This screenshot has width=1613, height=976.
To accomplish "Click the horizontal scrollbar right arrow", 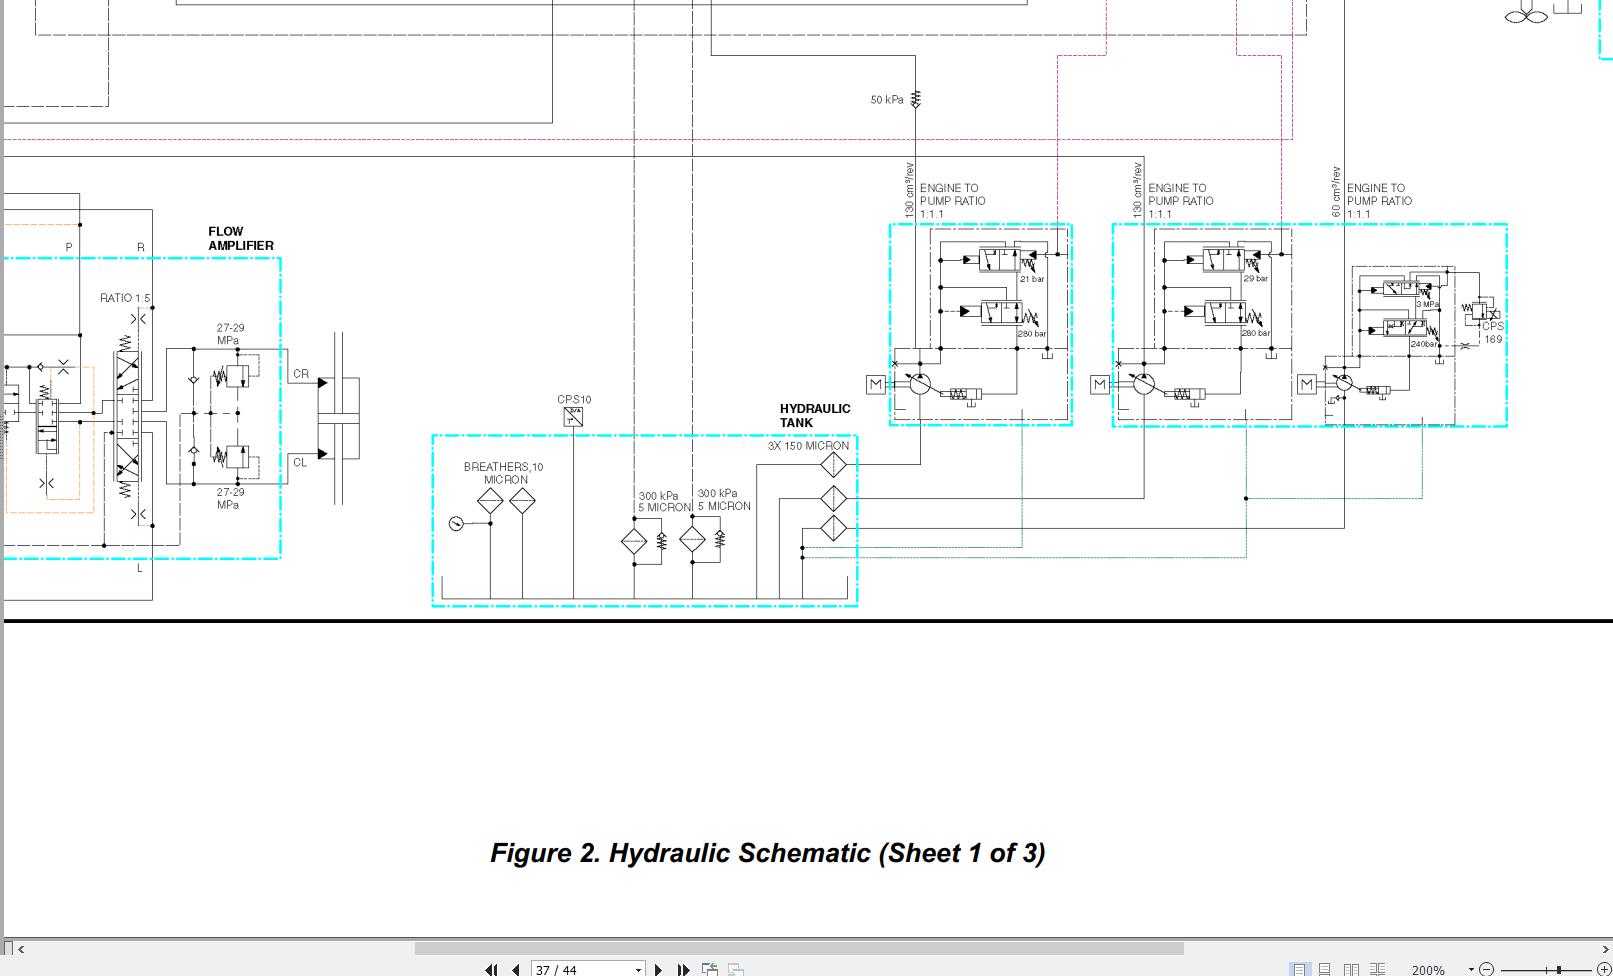I will pos(1606,948).
